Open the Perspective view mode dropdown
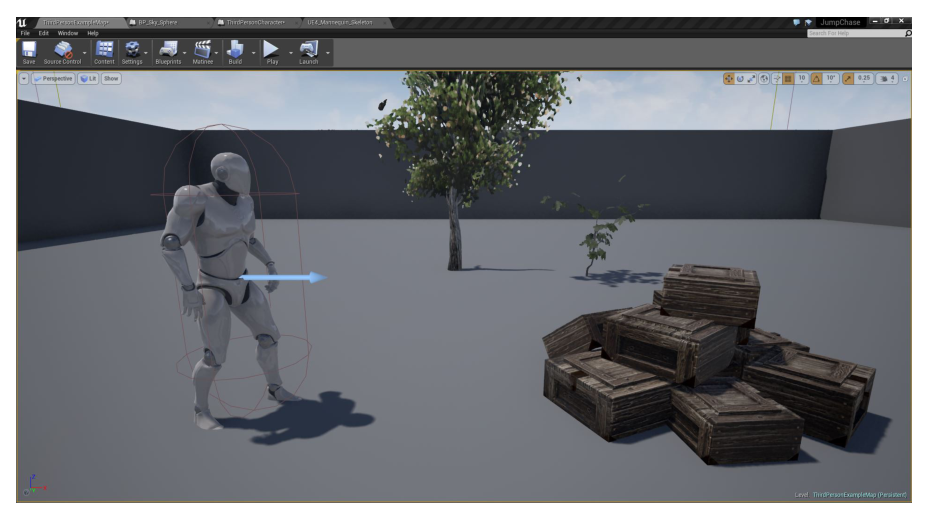This screenshot has height=520, width=929. point(53,78)
